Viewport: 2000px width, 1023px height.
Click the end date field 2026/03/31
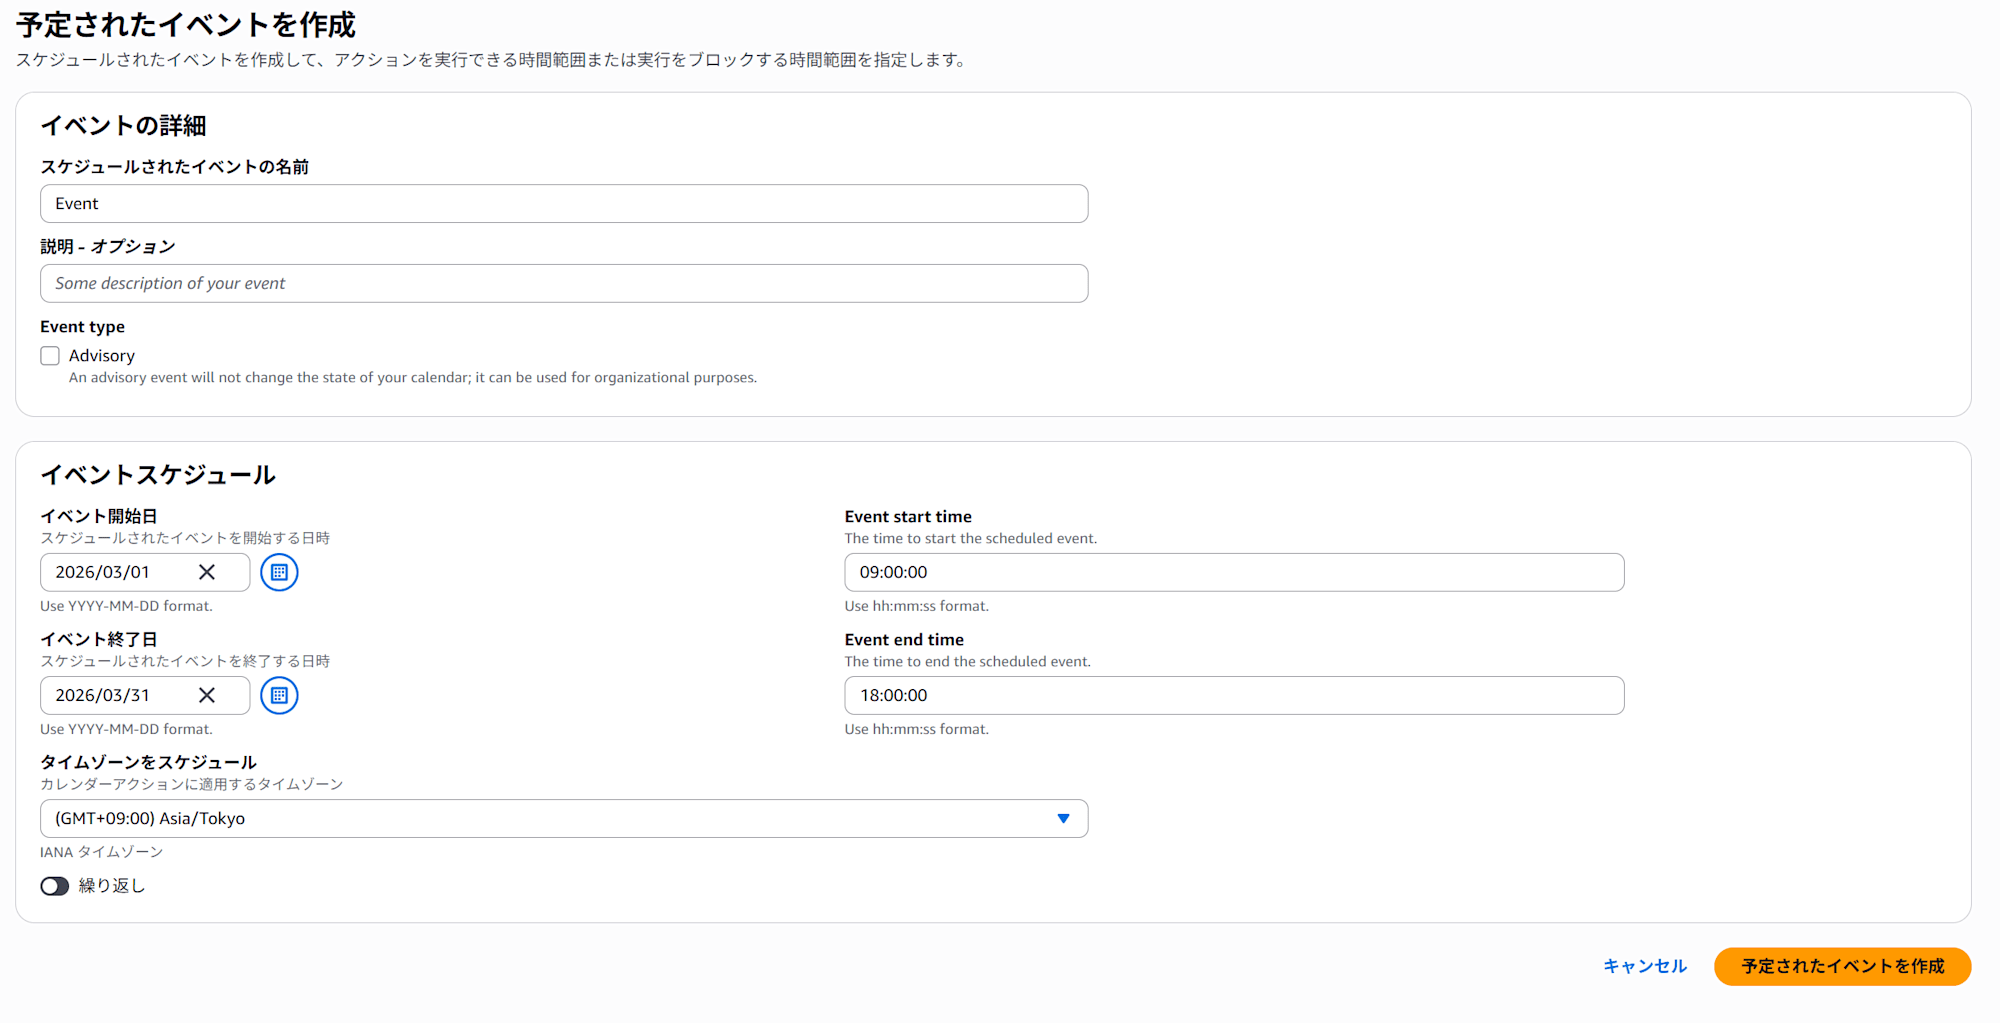pos(115,695)
